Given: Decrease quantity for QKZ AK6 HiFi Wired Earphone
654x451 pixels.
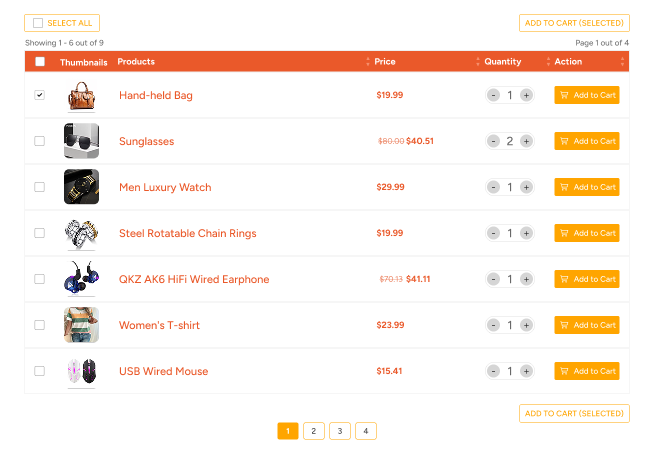Looking at the screenshot, I should pyautogui.click(x=493, y=279).
